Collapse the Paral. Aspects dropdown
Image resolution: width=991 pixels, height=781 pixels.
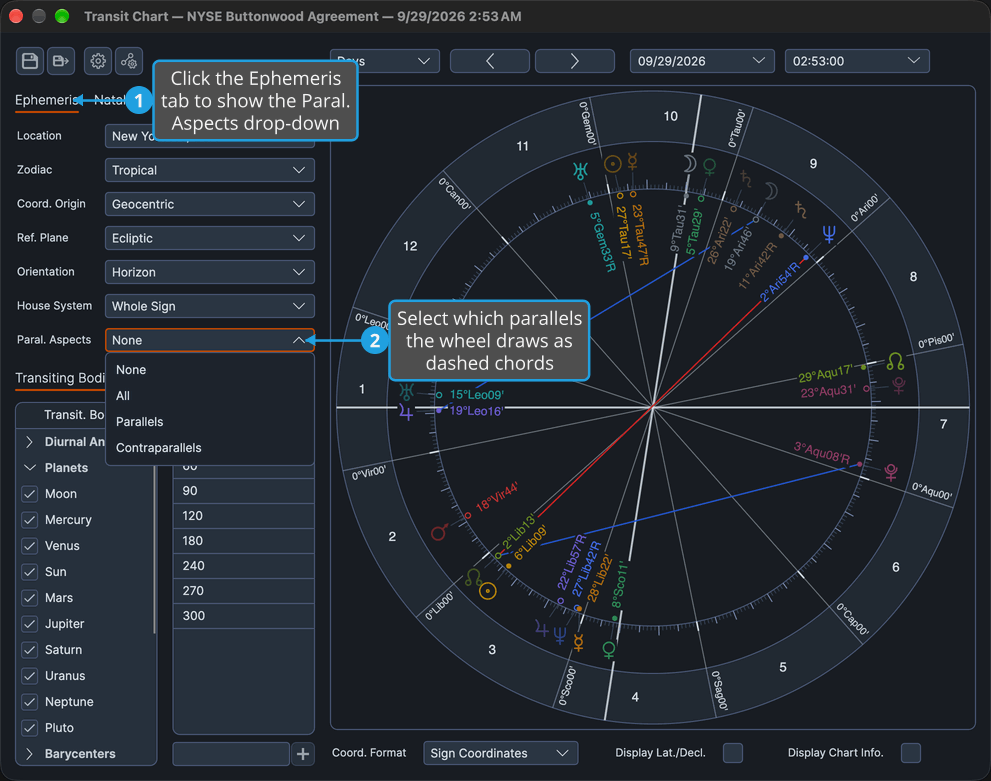tap(210, 340)
